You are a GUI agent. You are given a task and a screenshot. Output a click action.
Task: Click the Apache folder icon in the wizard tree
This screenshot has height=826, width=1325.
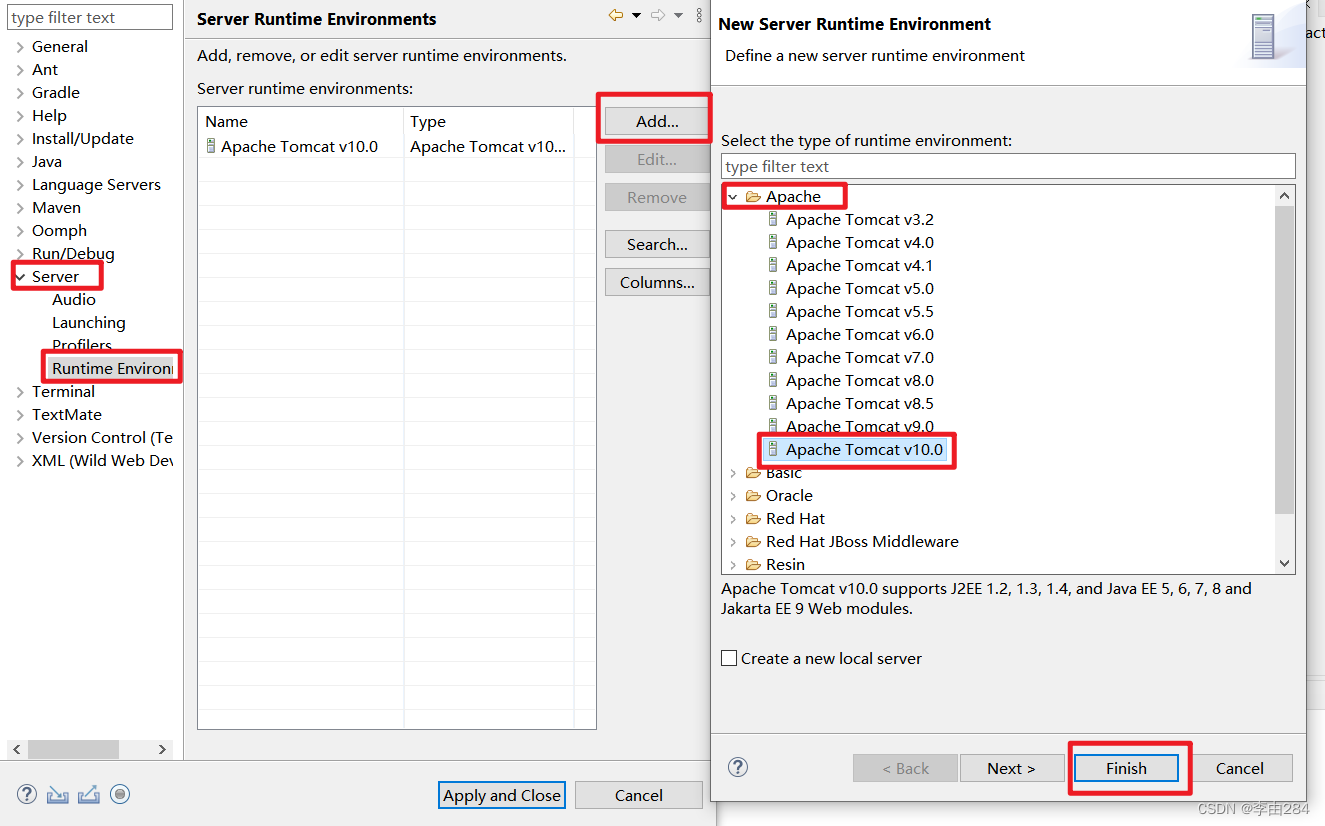click(753, 196)
